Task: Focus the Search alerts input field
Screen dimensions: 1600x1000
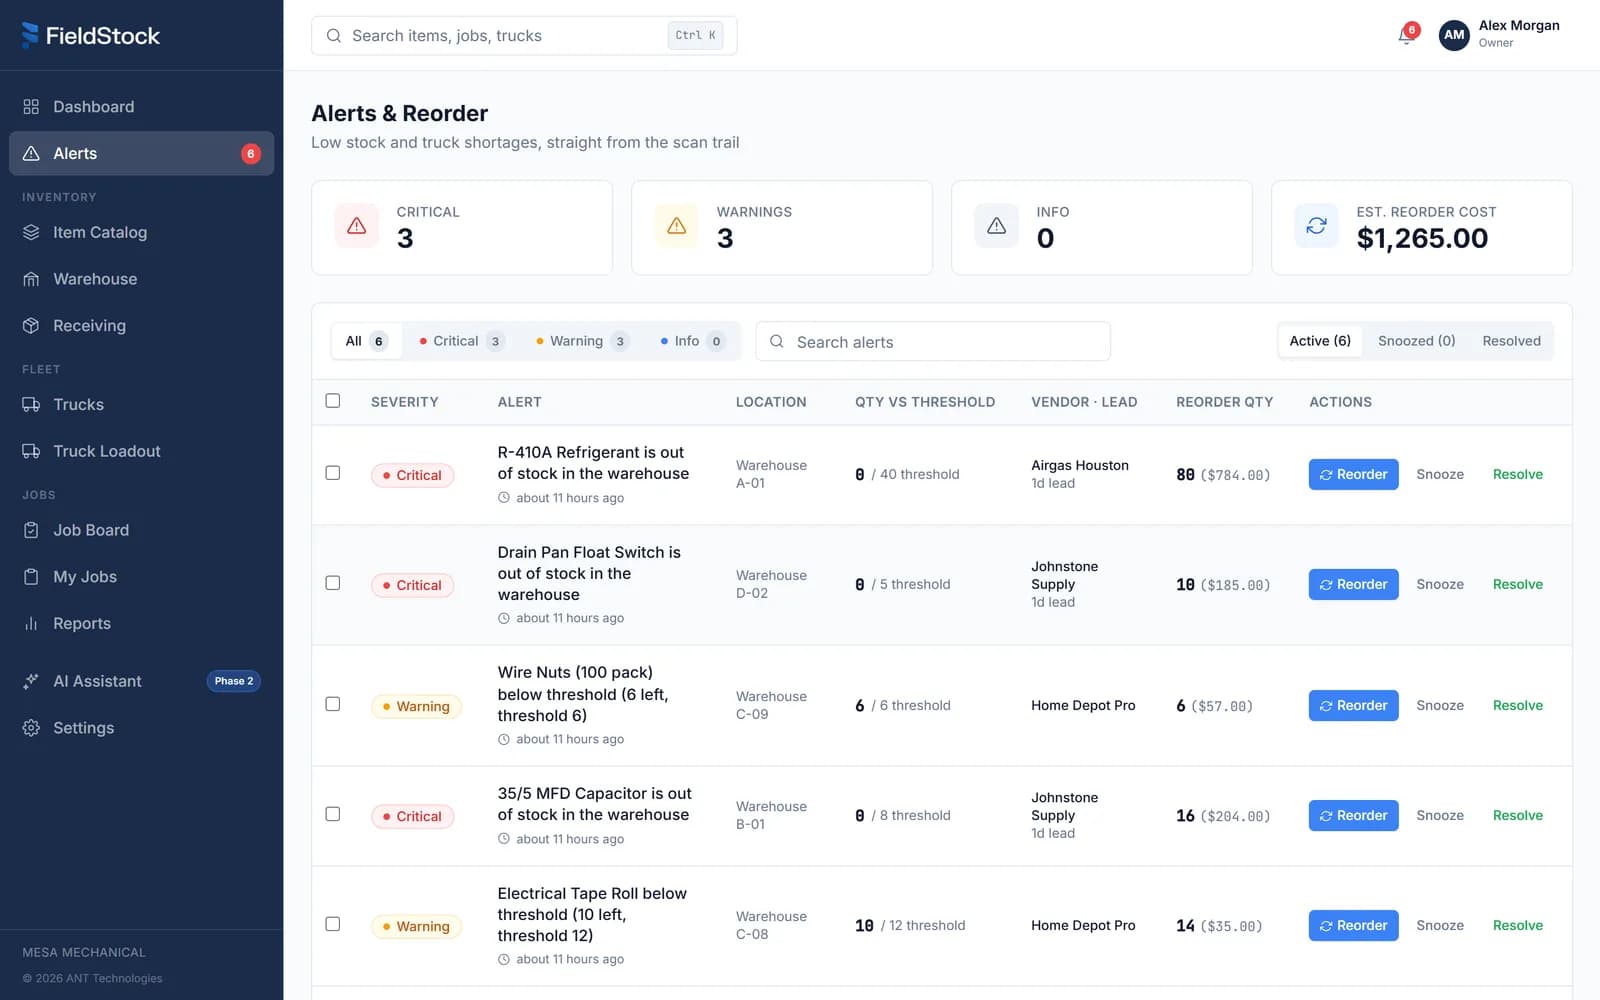Action: 933,341
